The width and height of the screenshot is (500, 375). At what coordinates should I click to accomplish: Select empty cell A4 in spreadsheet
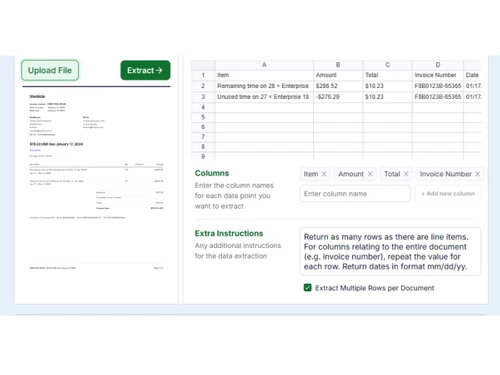click(x=264, y=107)
